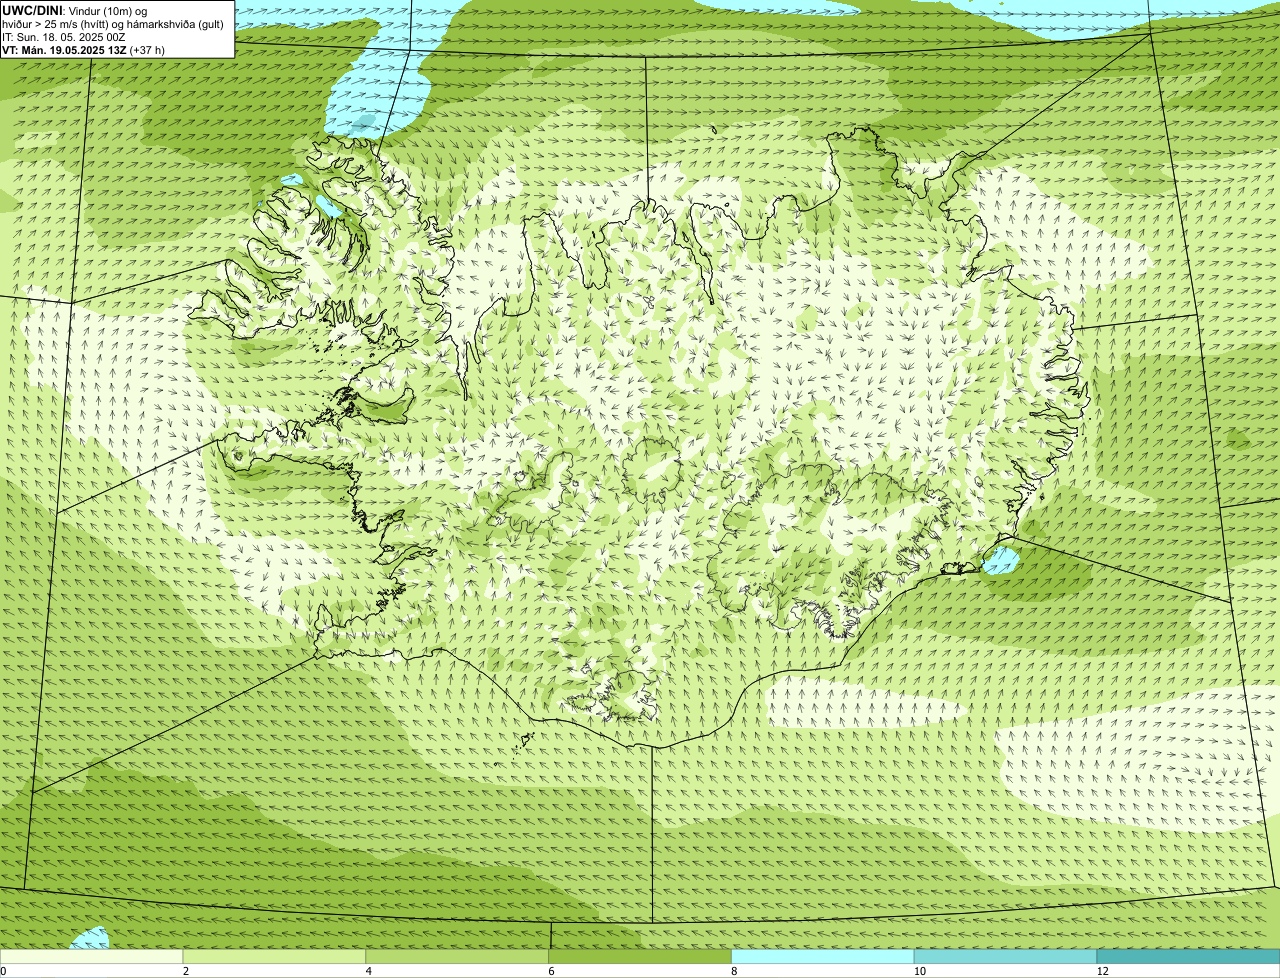Viewport: 1280px width, 978px height.
Task: Click the light green 2–4 colorbar segment
Action: [x=274, y=957]
